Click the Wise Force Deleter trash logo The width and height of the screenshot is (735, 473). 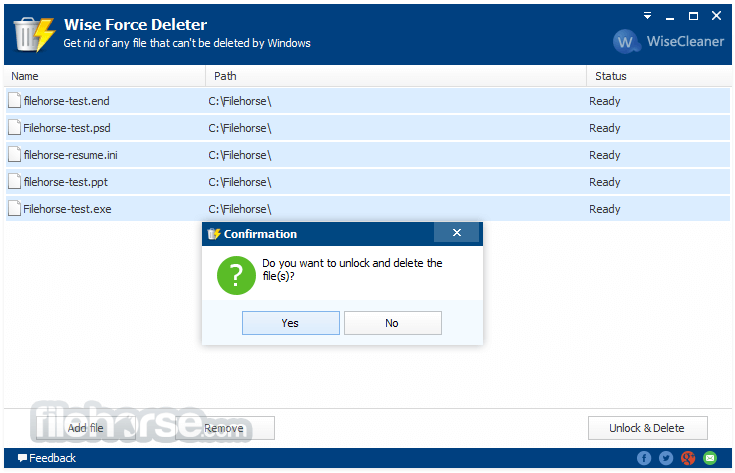pyautogui.click(x=34, y=34)
